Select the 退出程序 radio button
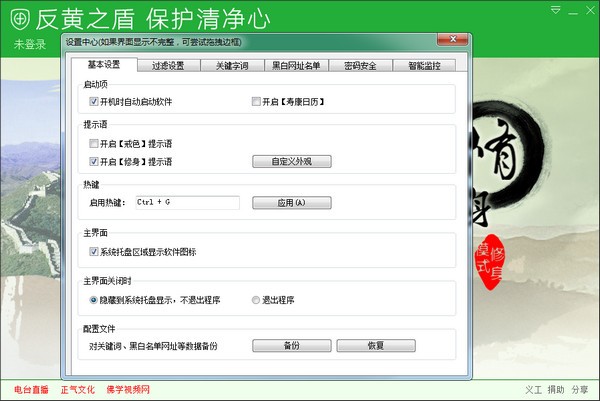The height and width of the screenshot is (401, 600). click(x=256, y=299)
